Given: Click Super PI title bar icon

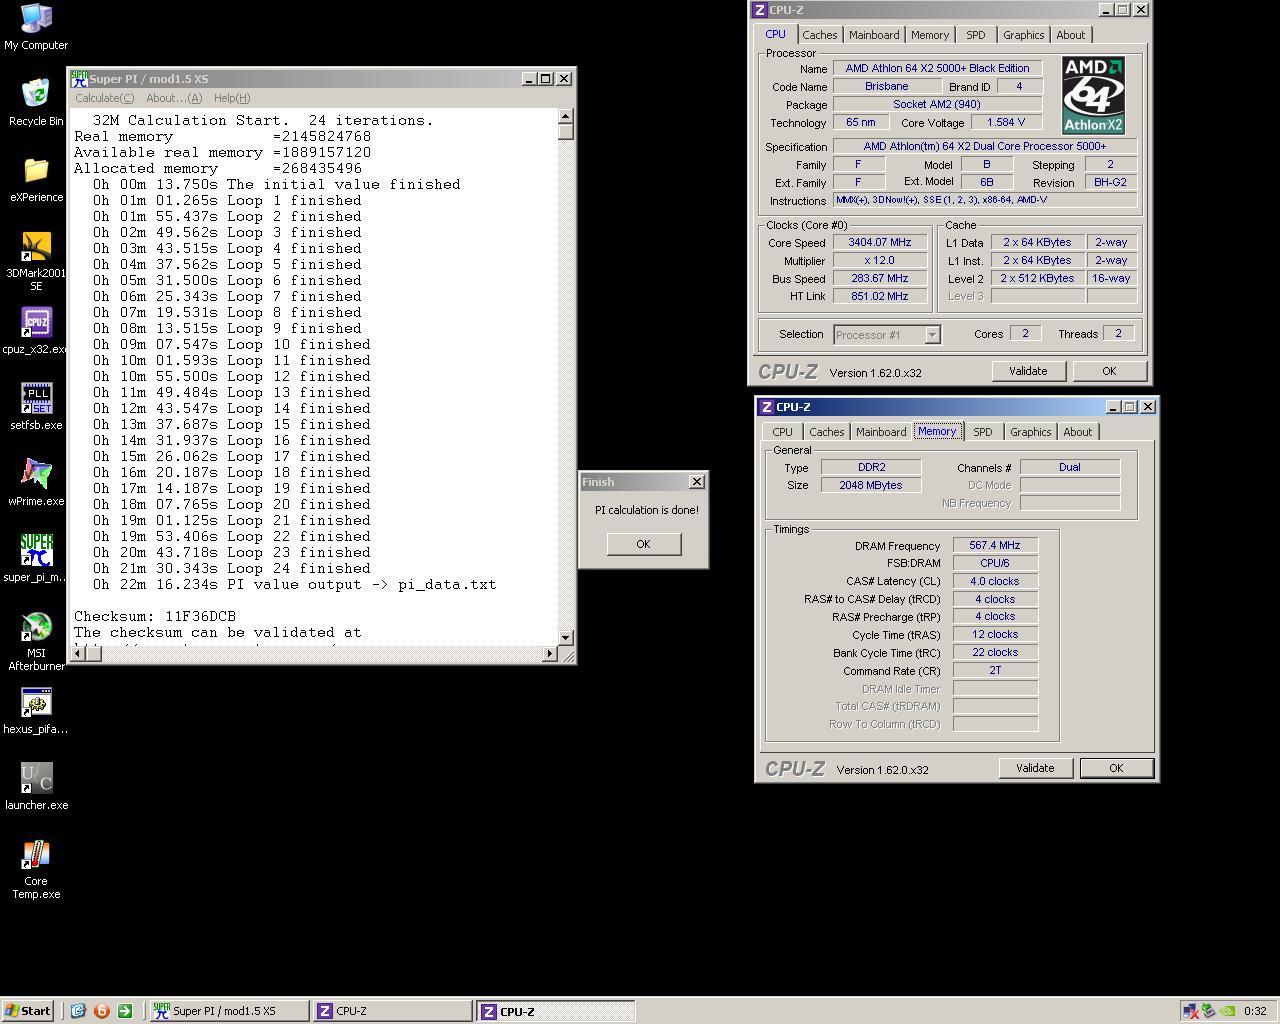Looking at the screenshot, I should tap(79, 78).
